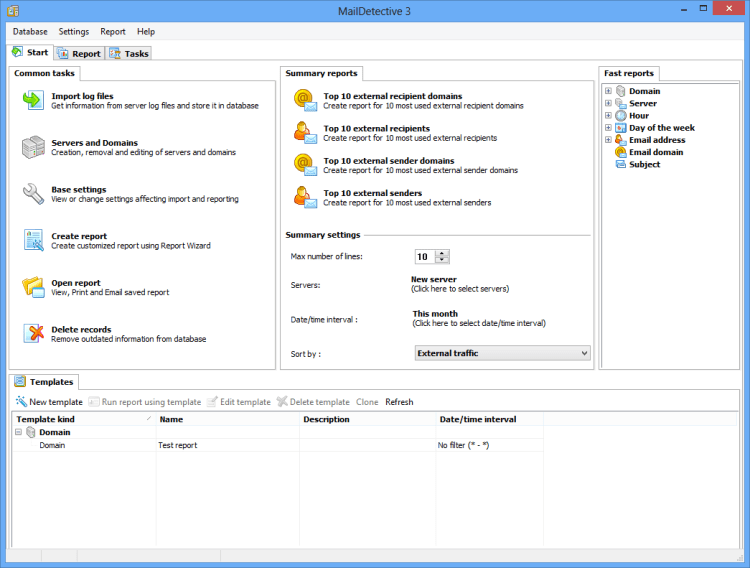750x568 pixels.
Task: Click This month date/time interval link
Action: pyautogui.click(x=435, y=313)
